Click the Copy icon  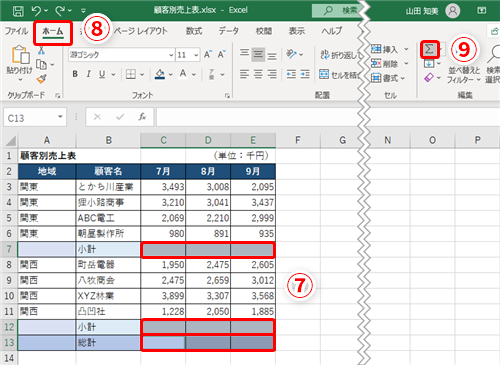pyautogui.click(x=41, y=64)
